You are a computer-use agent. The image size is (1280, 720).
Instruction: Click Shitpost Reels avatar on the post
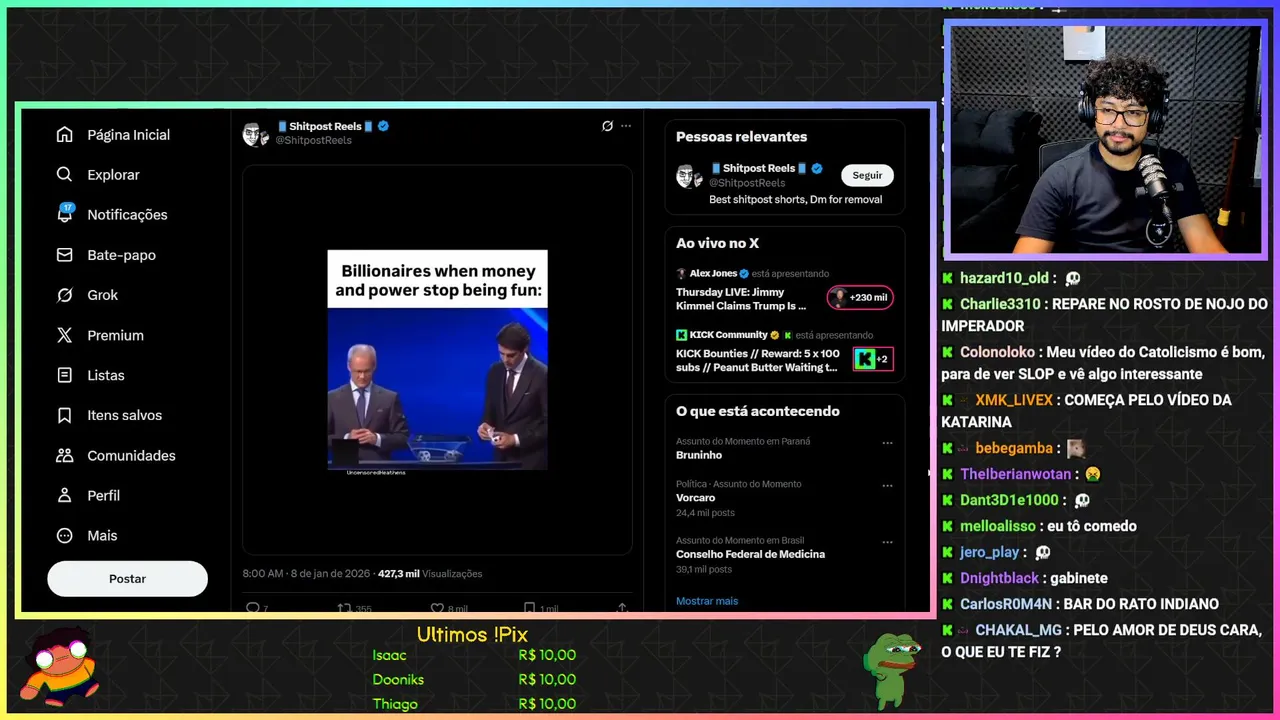pyautogui.click(x=256, y=134)
